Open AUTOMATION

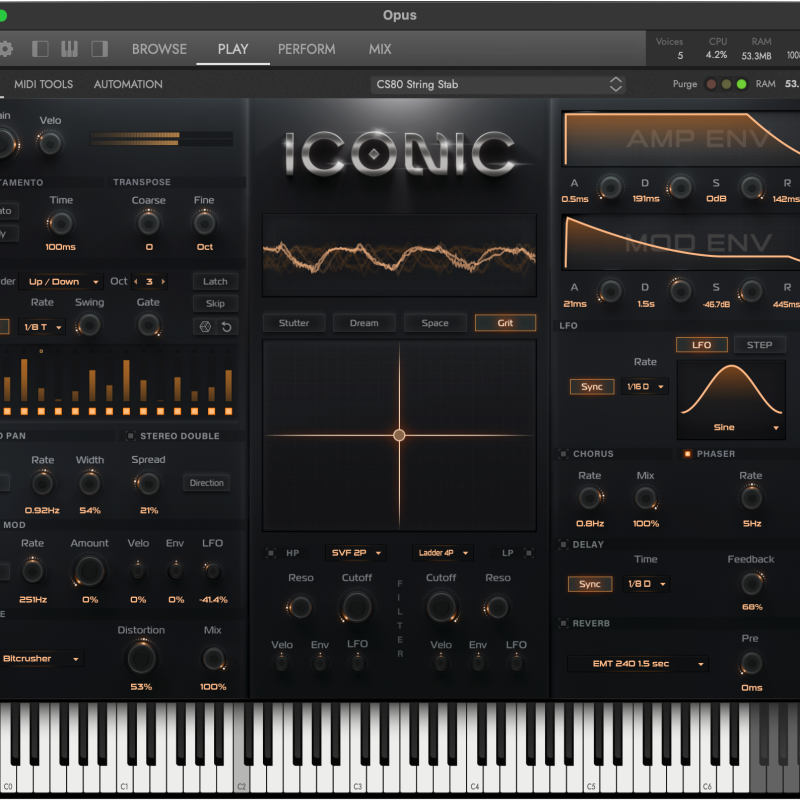coord(128,84)
